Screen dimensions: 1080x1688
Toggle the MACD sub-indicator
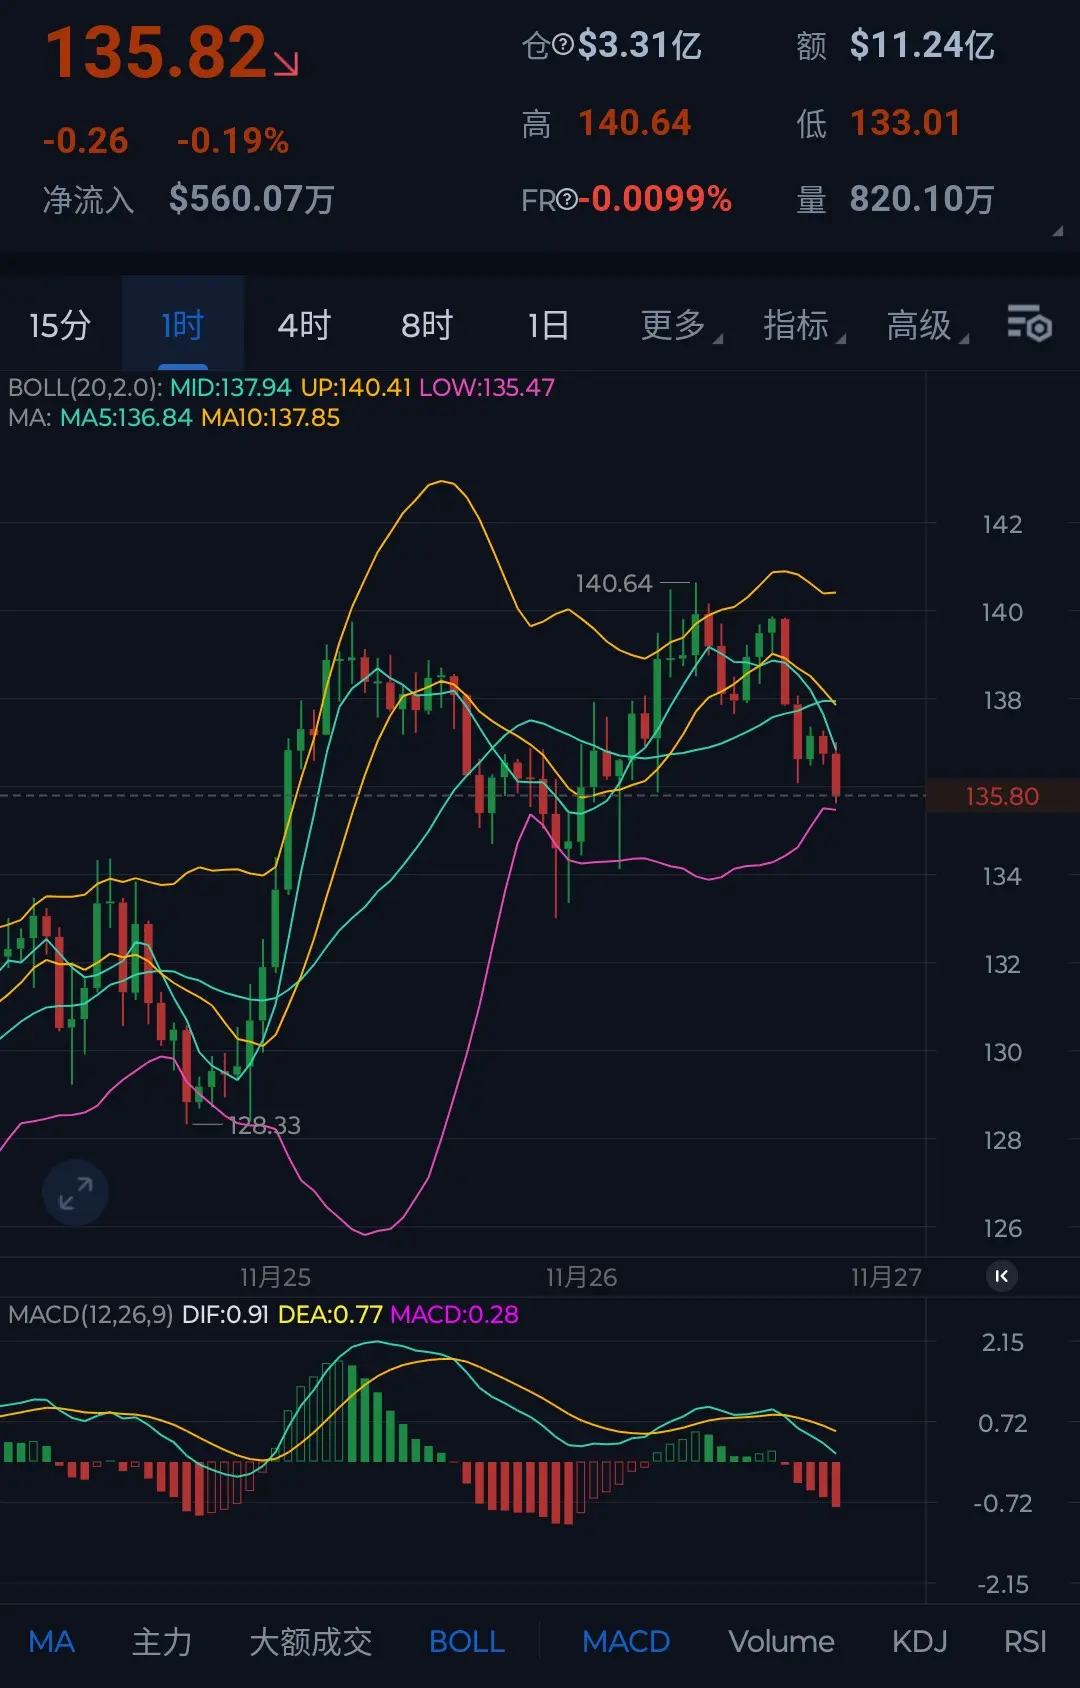click(626, 1641)
